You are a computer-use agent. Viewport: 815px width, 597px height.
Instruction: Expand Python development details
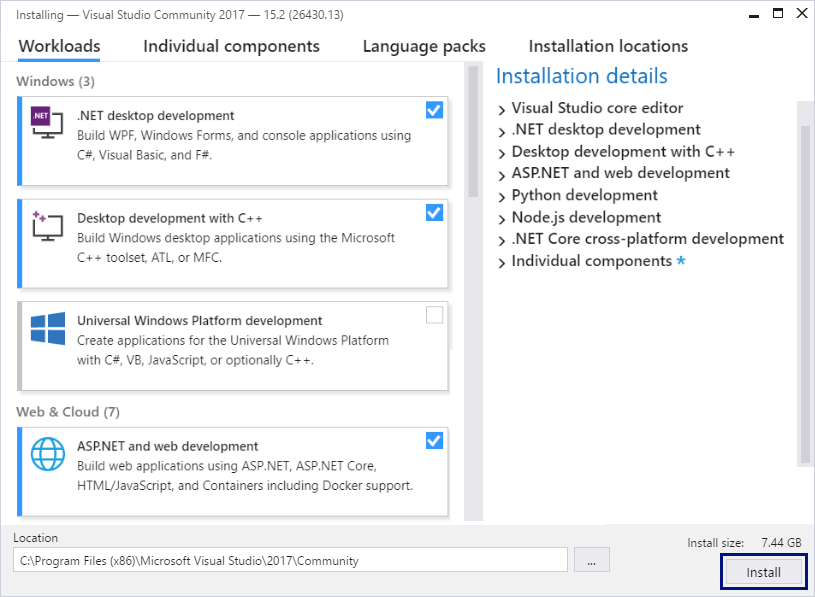click(502, 197)
